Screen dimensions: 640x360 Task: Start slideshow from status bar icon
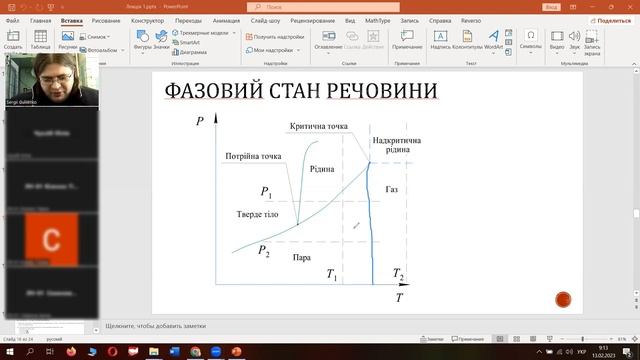(550, 339)
